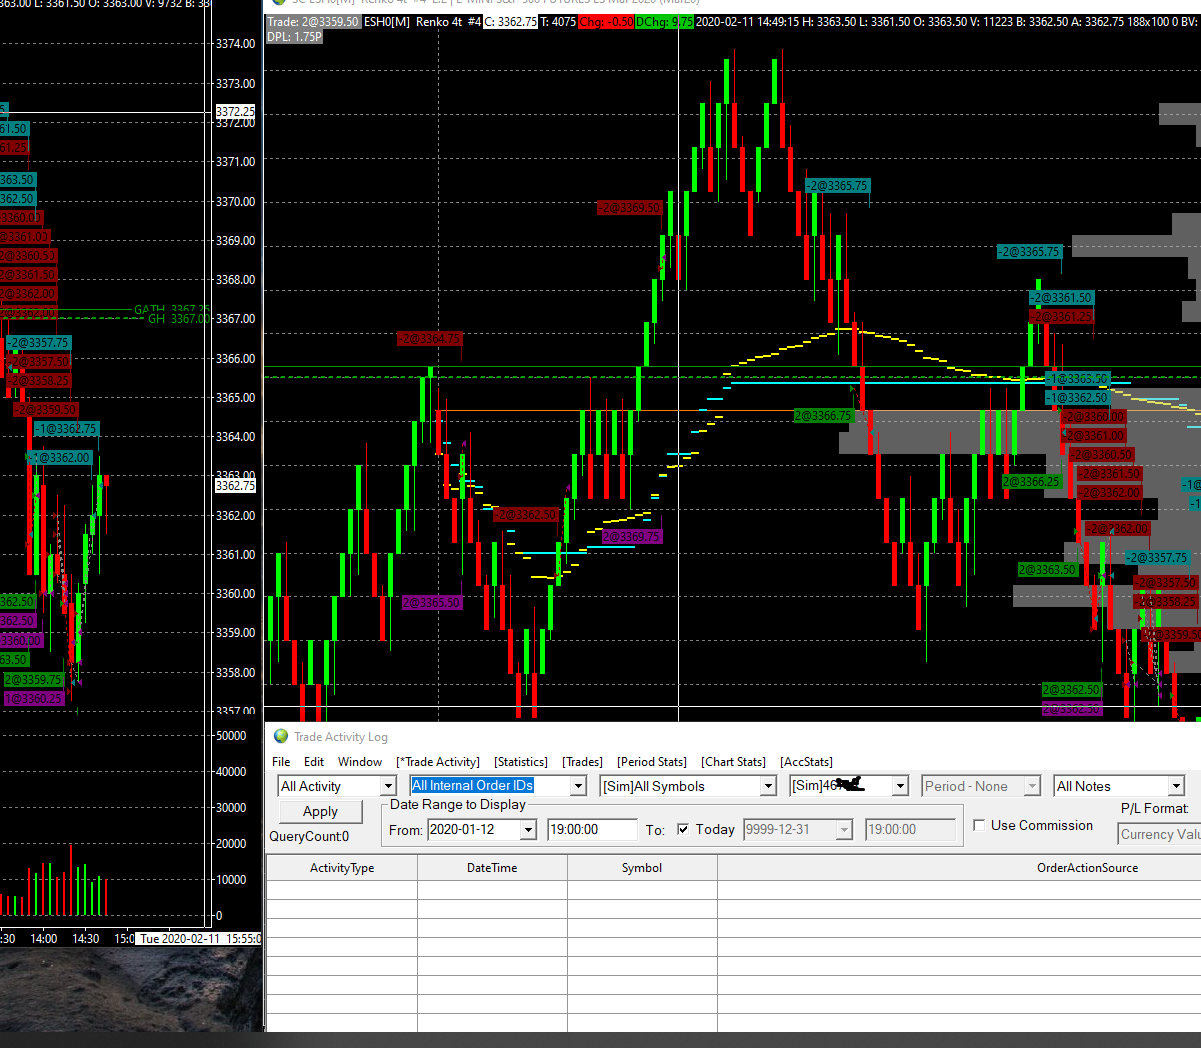Open the Edit menu in Trade Activity Log
The width and height of the screenshot is (1201, 1048).
[314, 762]
